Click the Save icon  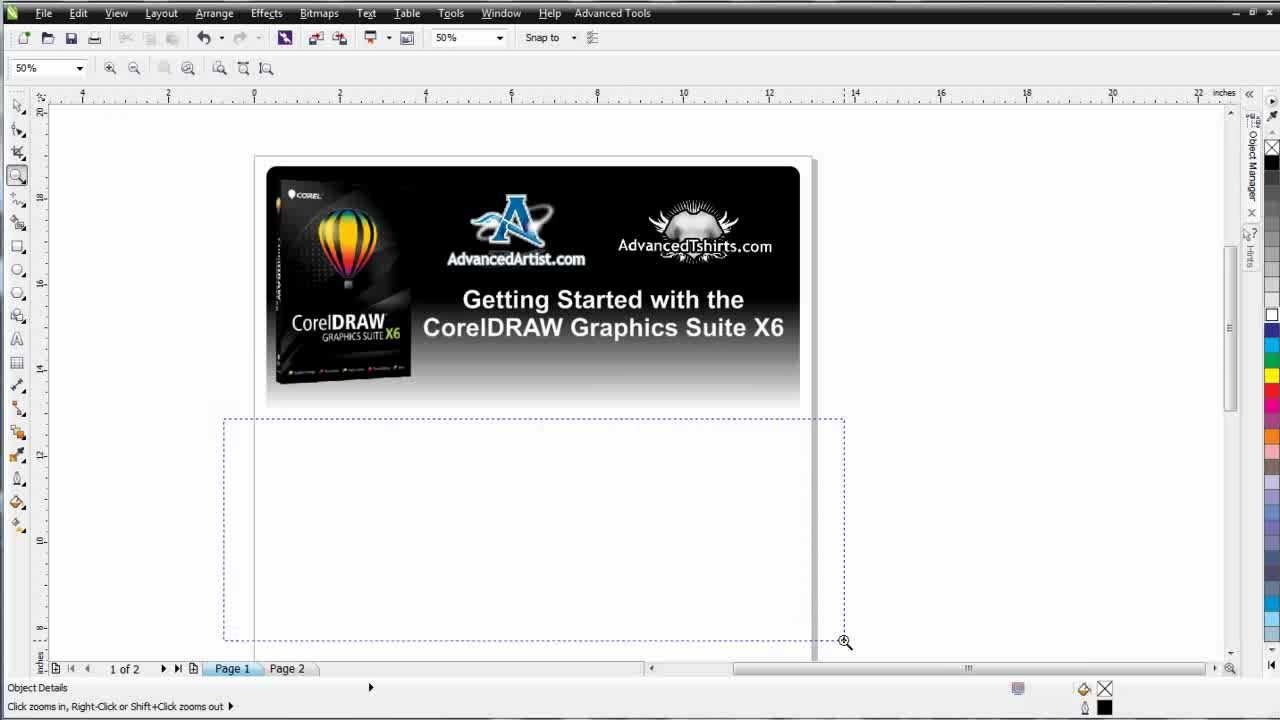(x=71, y=38)
